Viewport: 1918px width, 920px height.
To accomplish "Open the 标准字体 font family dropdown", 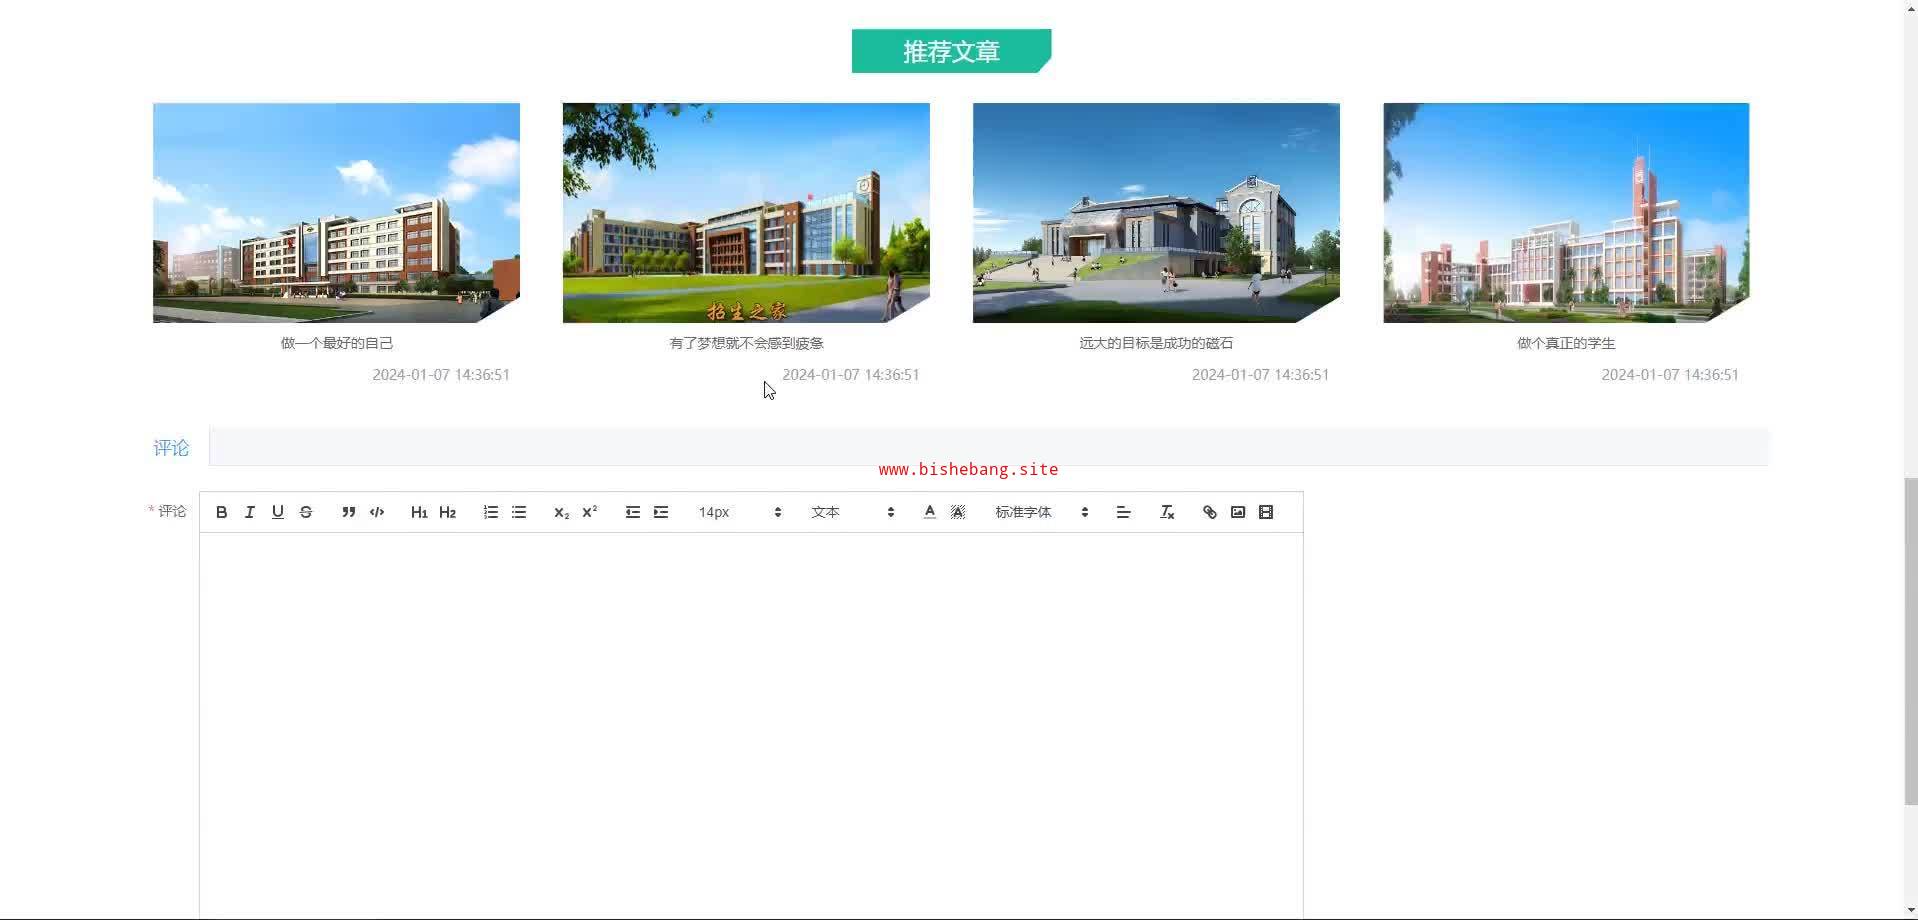I will pyautogui.click(x=1042, y=512).
